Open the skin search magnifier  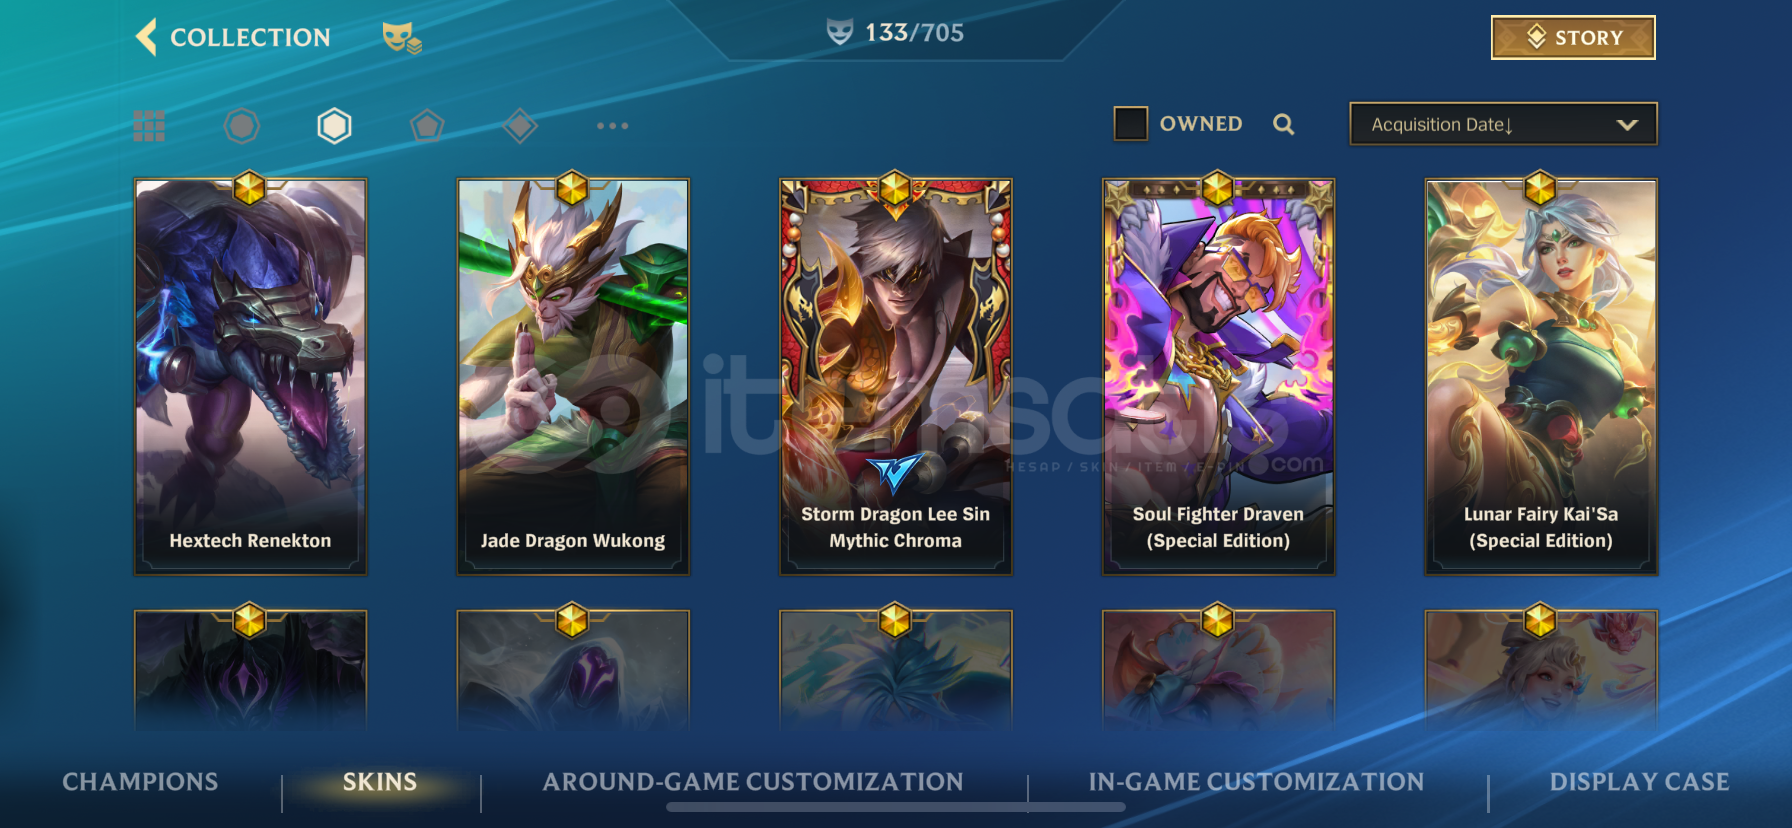1284,124
